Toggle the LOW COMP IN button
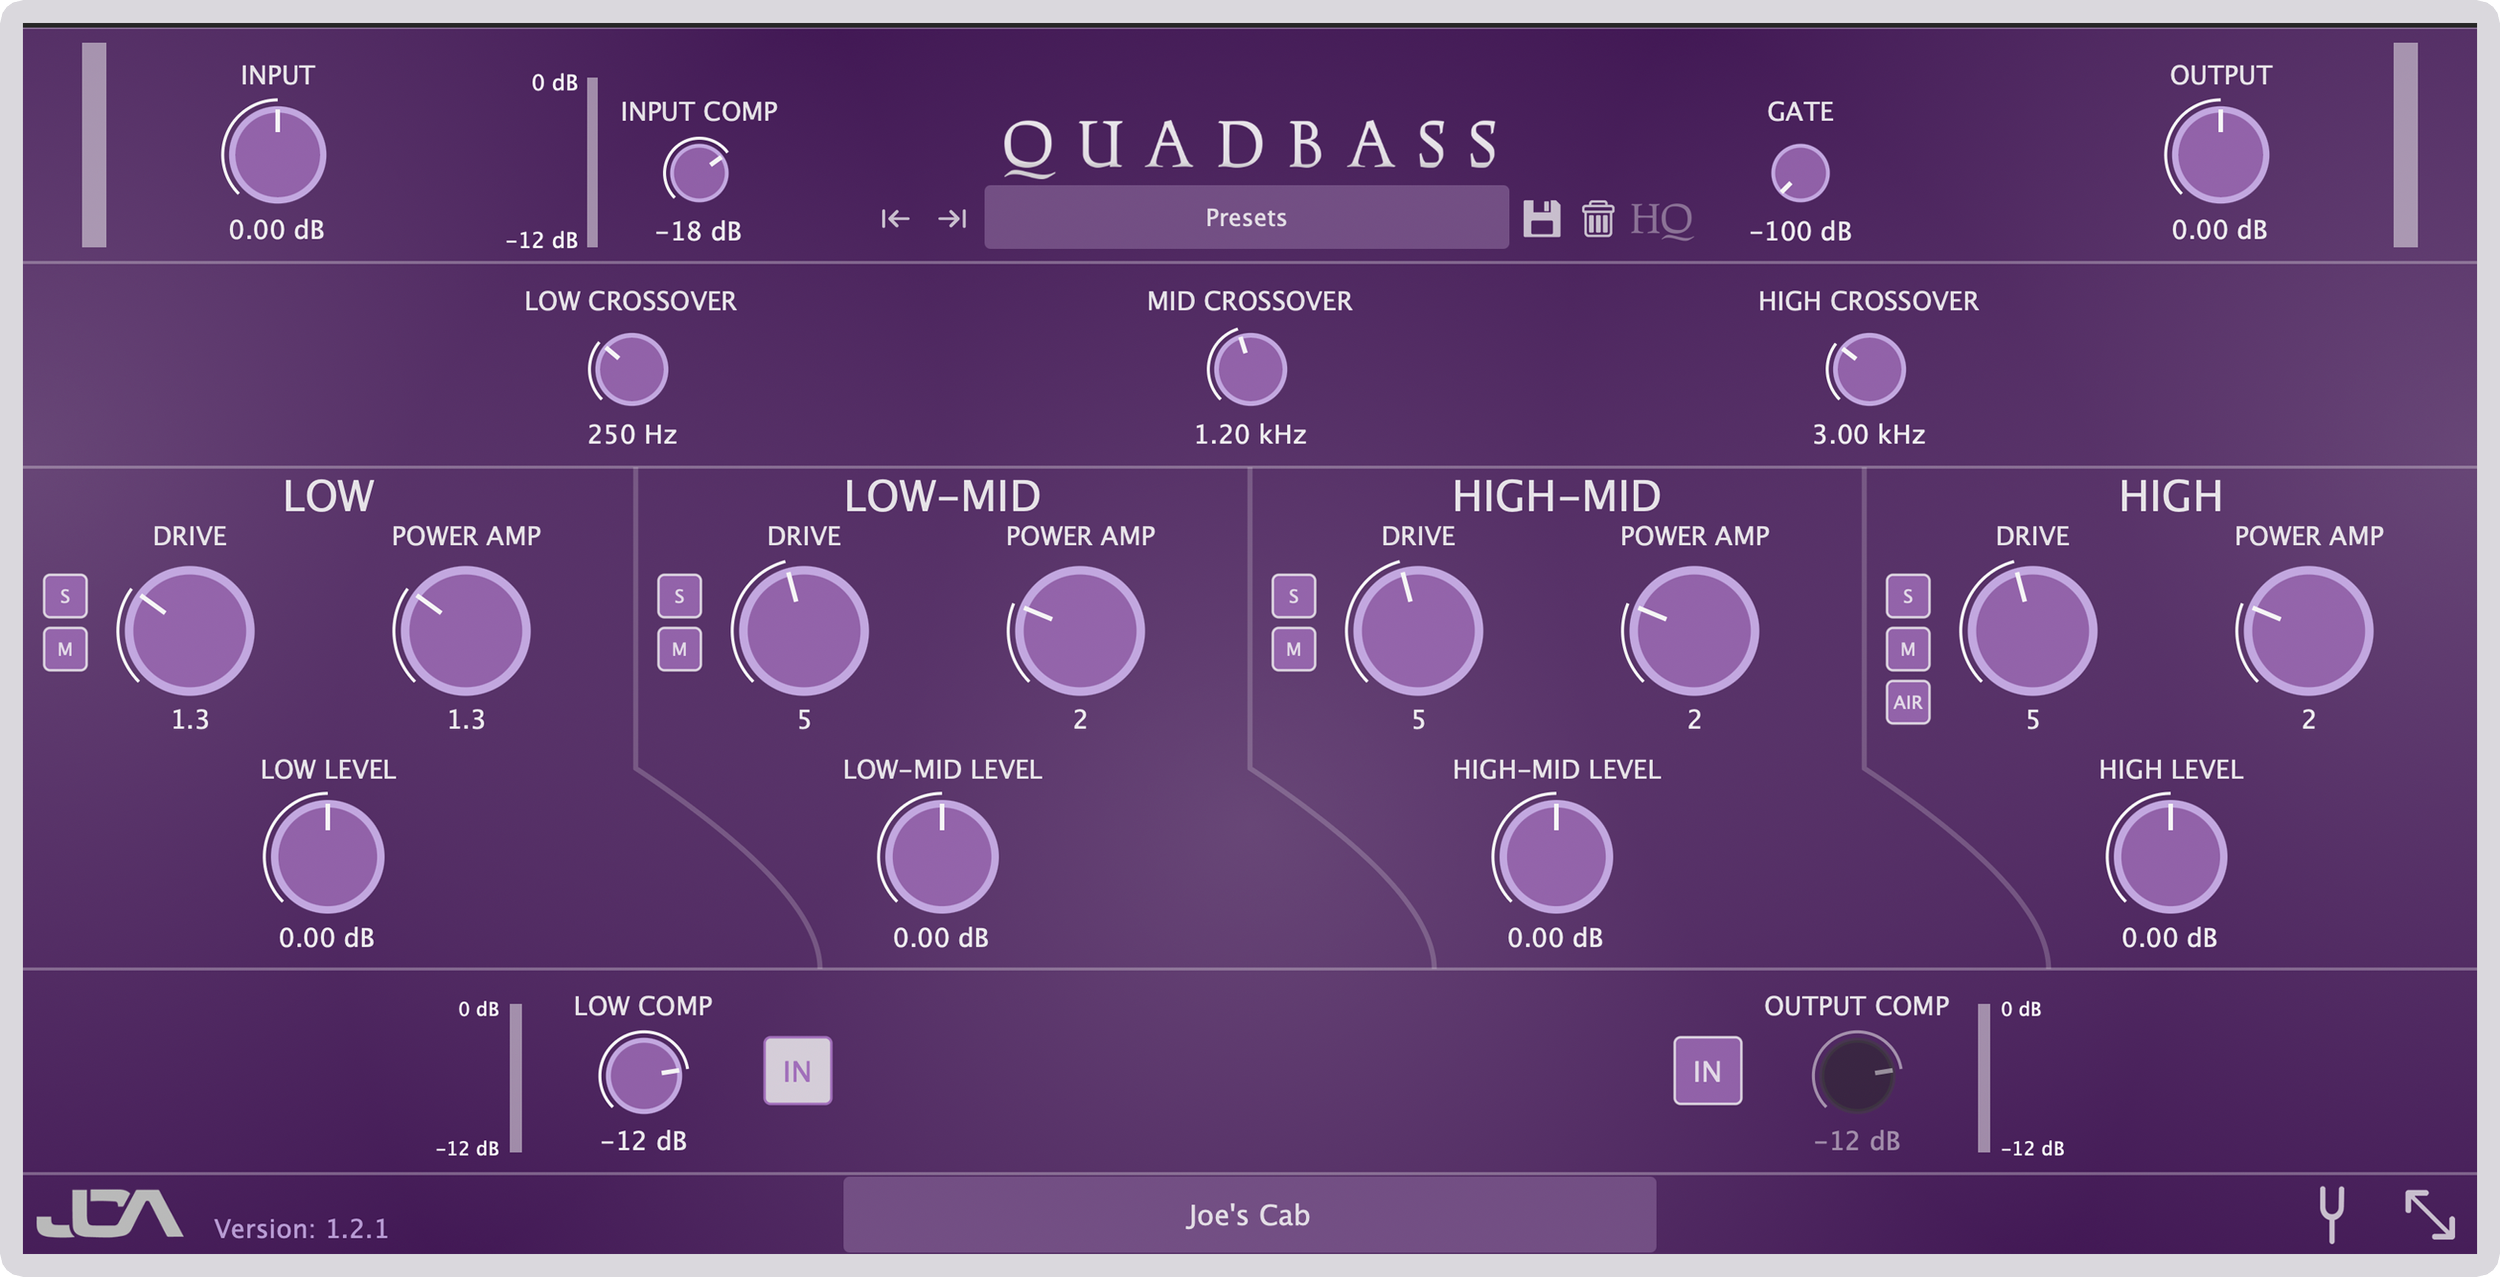This screenshot has height=1277, width=2500. (x=797, y=1071)
